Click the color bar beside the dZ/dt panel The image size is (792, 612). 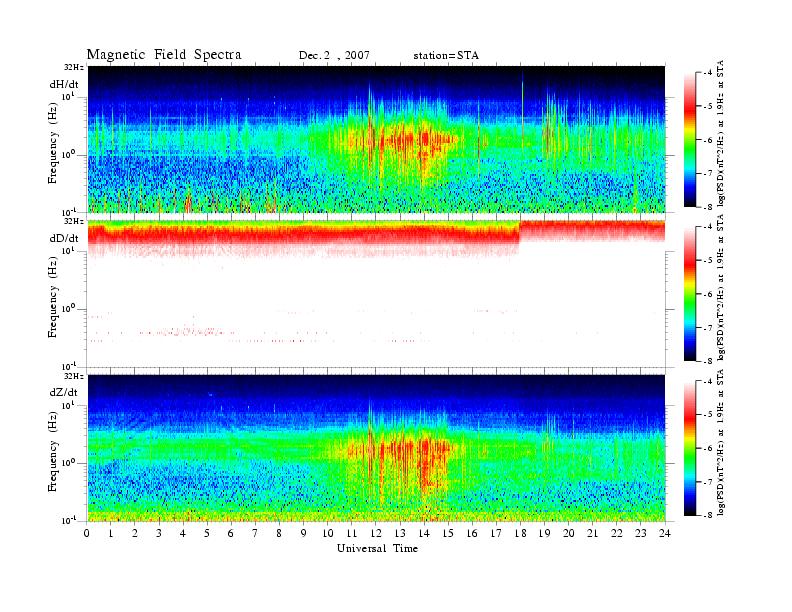(690, 448)
